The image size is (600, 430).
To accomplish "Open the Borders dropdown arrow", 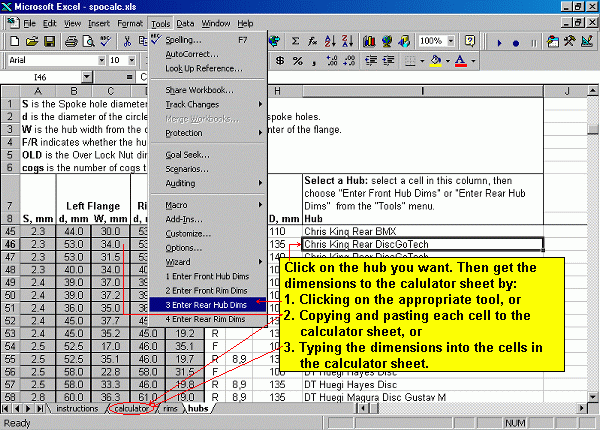I will click(x=422, y=60).
